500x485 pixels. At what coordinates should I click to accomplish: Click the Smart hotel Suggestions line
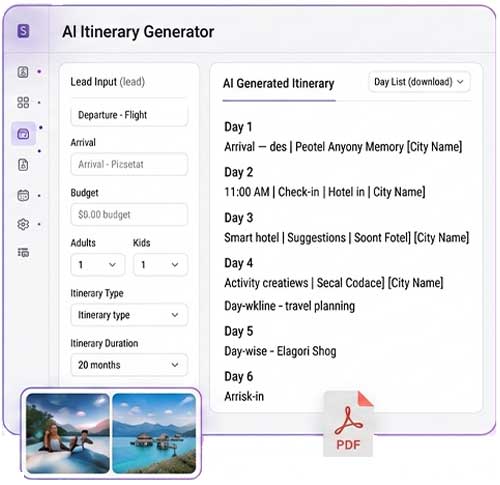pyautogui.click(x=347, y=238)
